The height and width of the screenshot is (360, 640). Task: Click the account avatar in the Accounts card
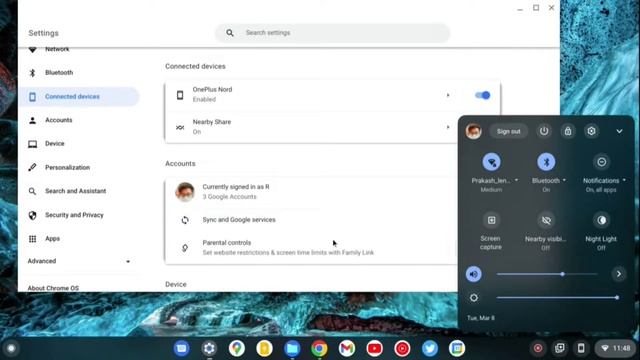tap(185, 192)
